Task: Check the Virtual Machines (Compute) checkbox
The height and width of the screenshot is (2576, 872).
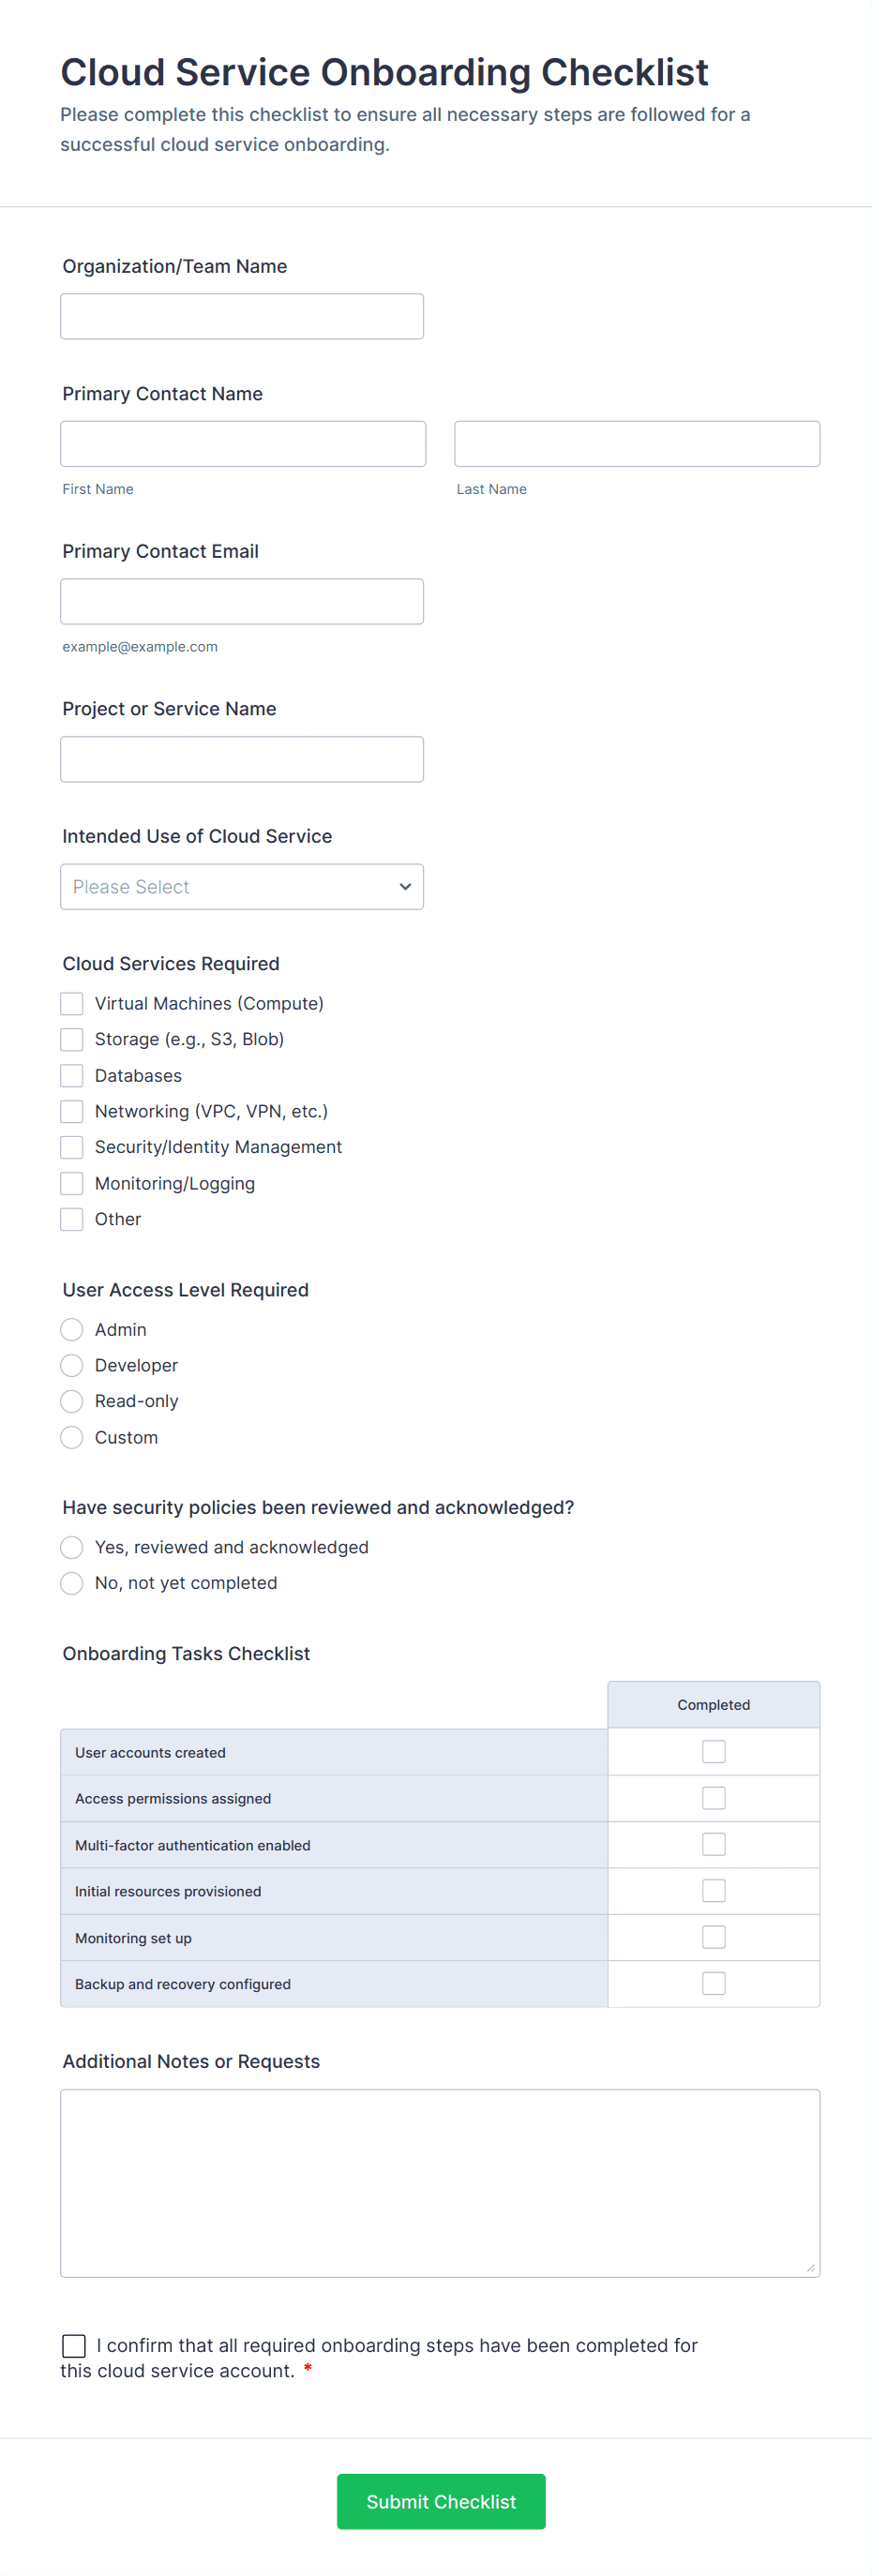Action: (x=72, y=1003)
